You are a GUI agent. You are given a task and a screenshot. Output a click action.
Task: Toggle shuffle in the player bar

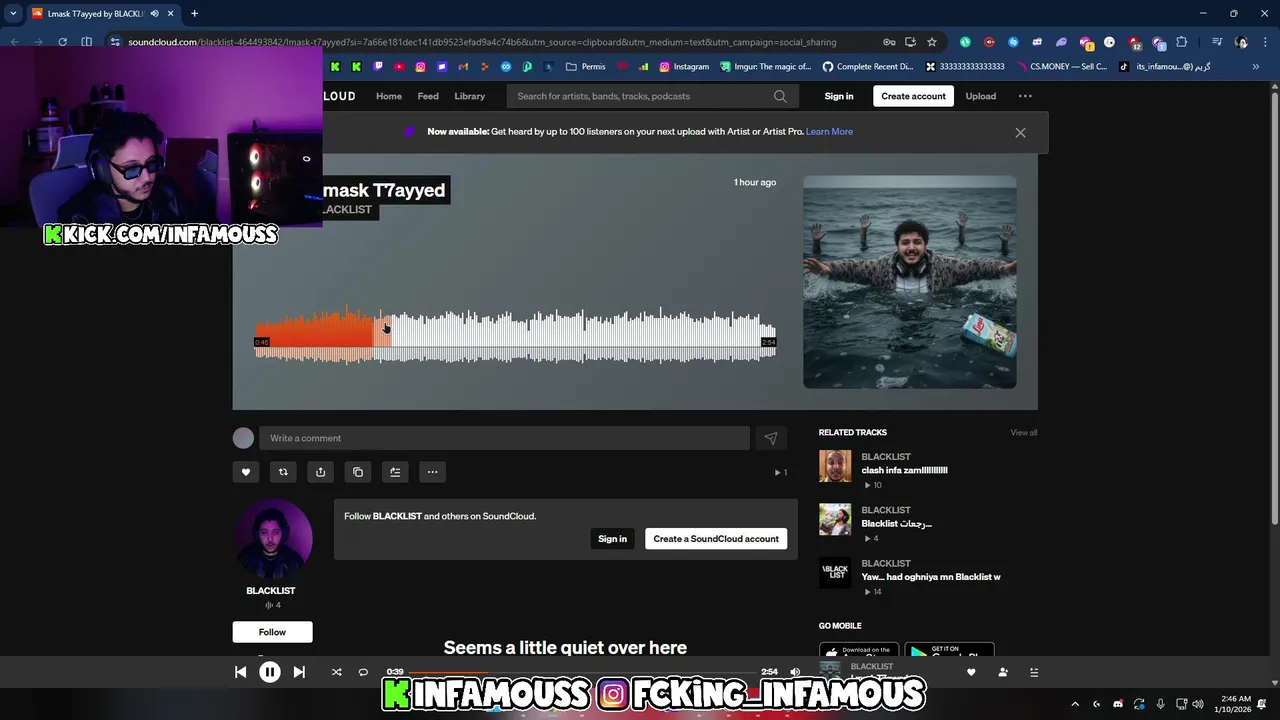[x=336, y=672]
